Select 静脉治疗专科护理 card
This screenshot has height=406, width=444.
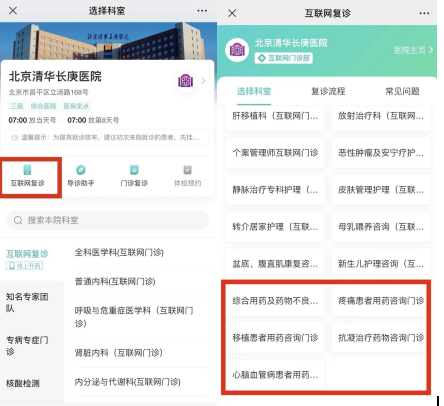tap(275, 190)
